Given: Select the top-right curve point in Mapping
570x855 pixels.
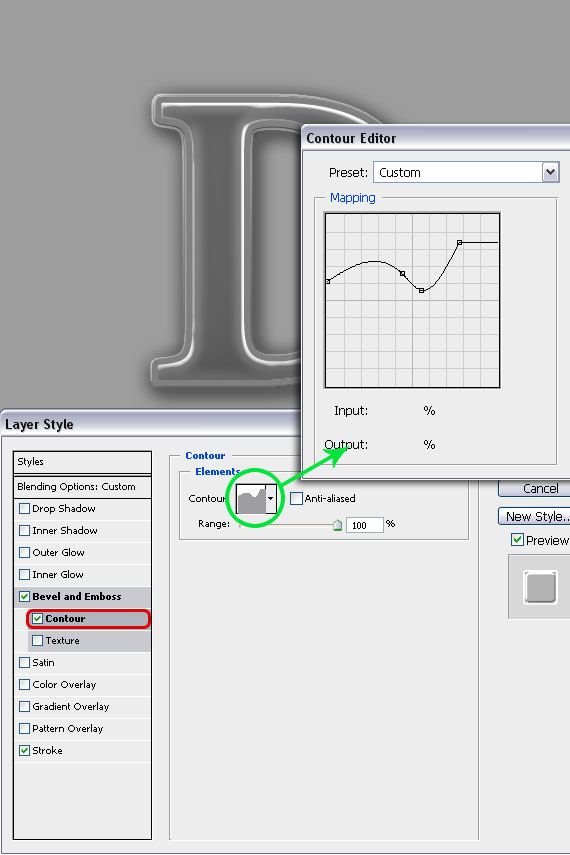Looking at the screenshot, I should (459, 242).
